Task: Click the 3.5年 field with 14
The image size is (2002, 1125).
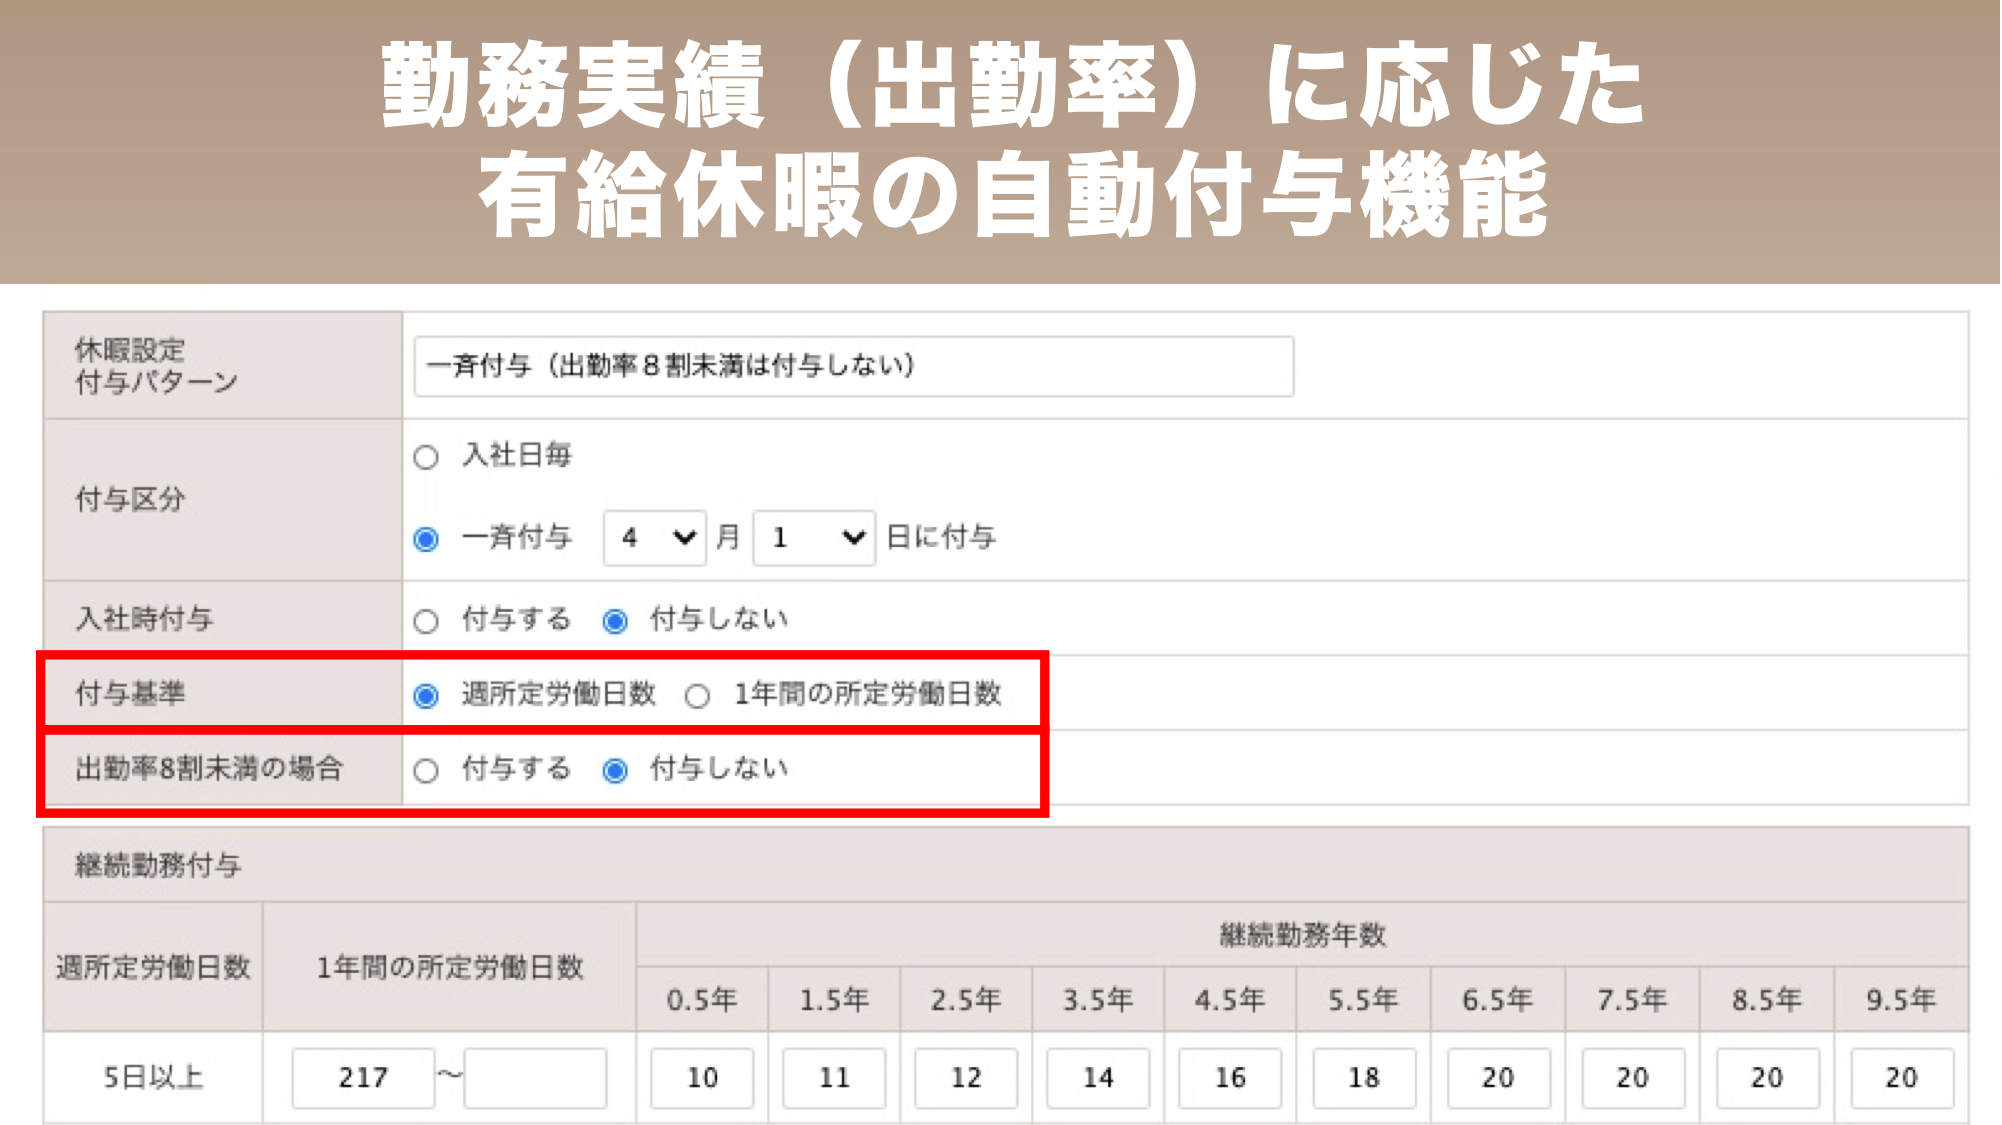Action: (x=1098, y=1077)
